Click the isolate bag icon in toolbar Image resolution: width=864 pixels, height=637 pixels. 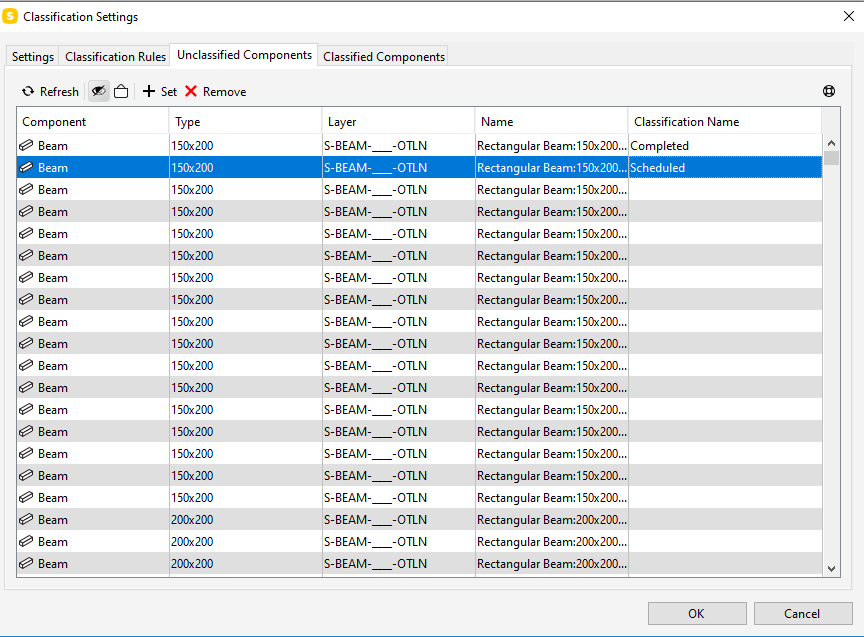(121, 91)
